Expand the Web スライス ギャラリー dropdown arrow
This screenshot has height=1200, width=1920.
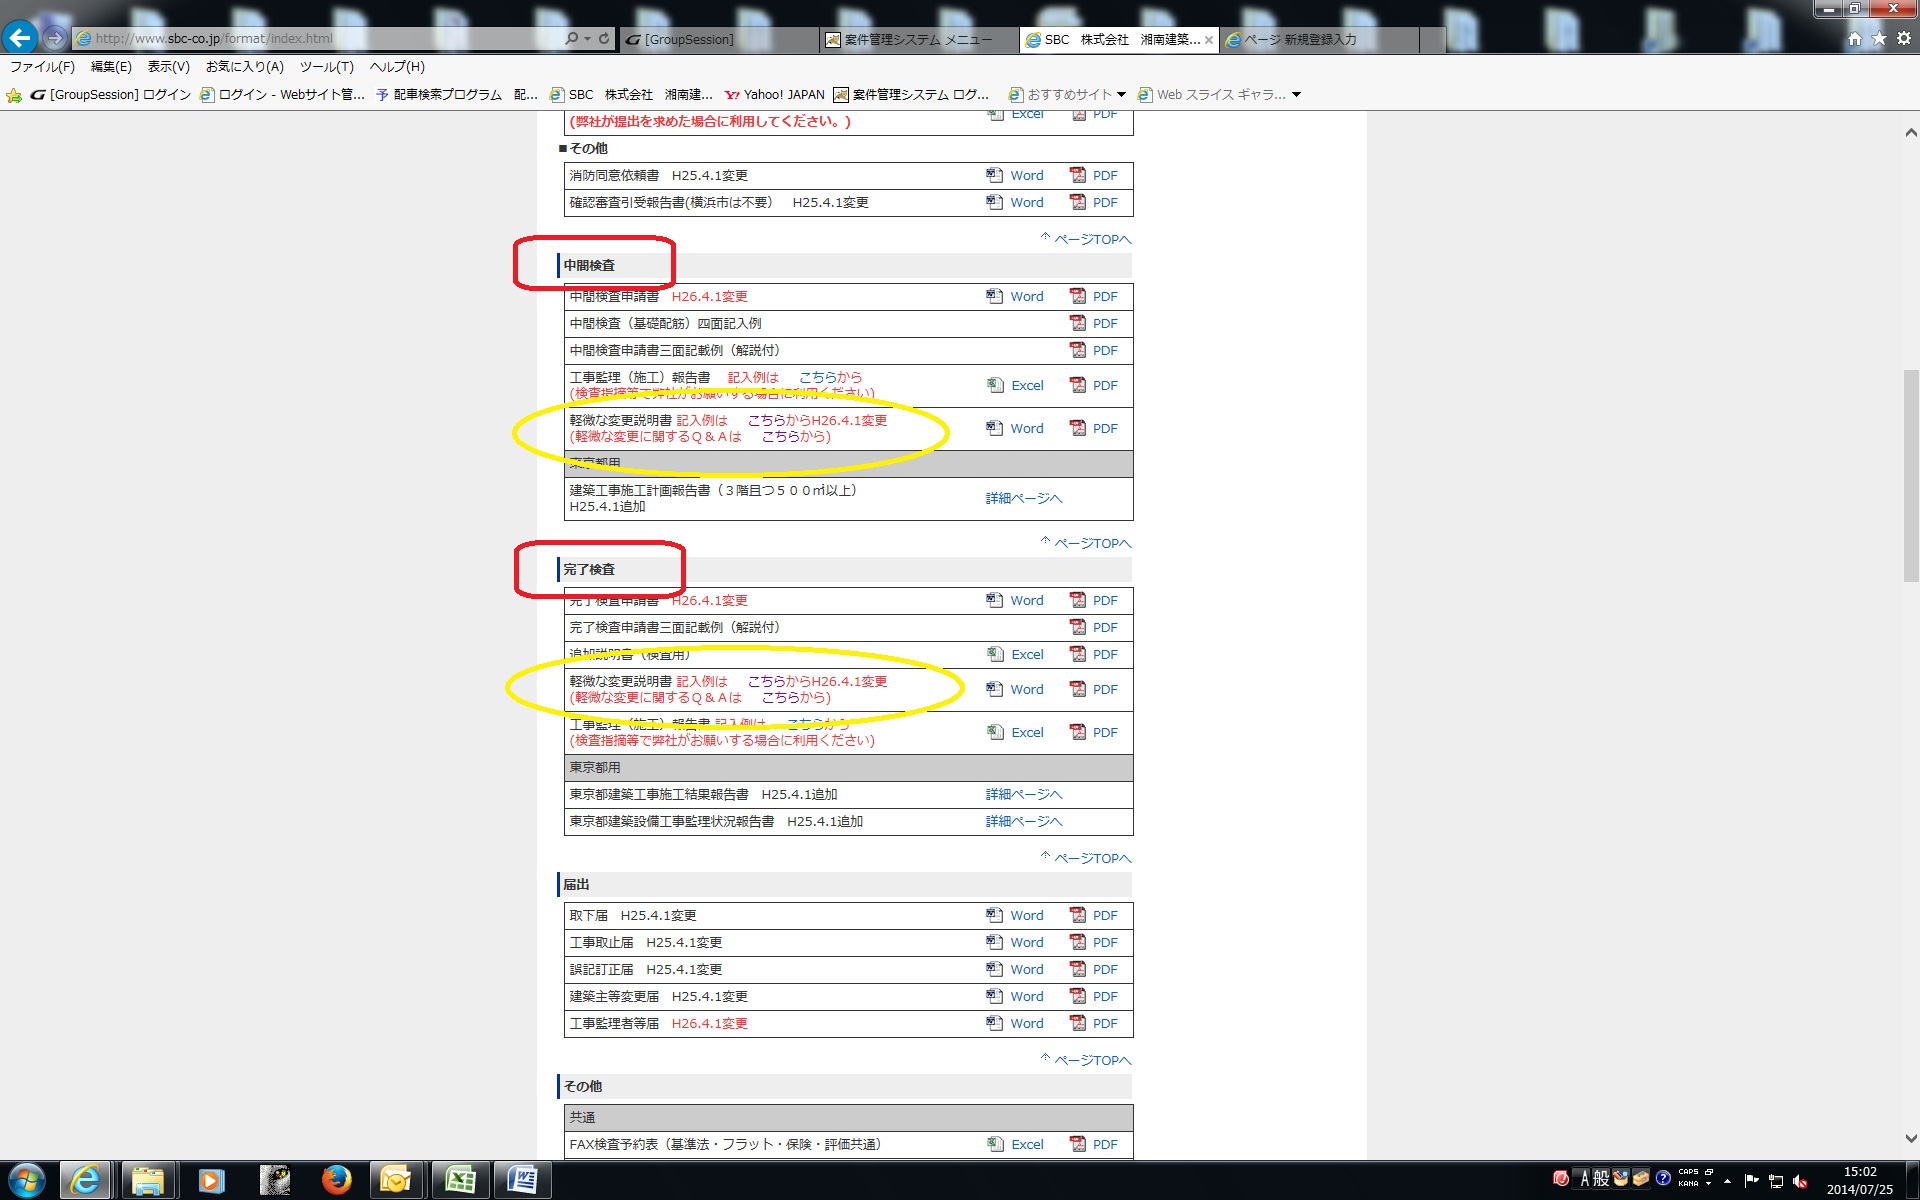pos(1297,95)
